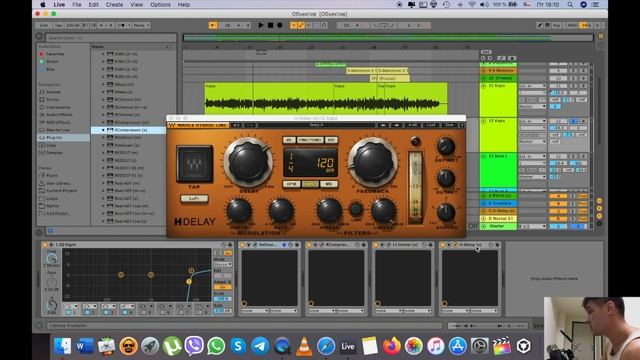
Task: Click the Waves Hybrid Line logo
Action: pyautogui.click(x=198, y=125)
